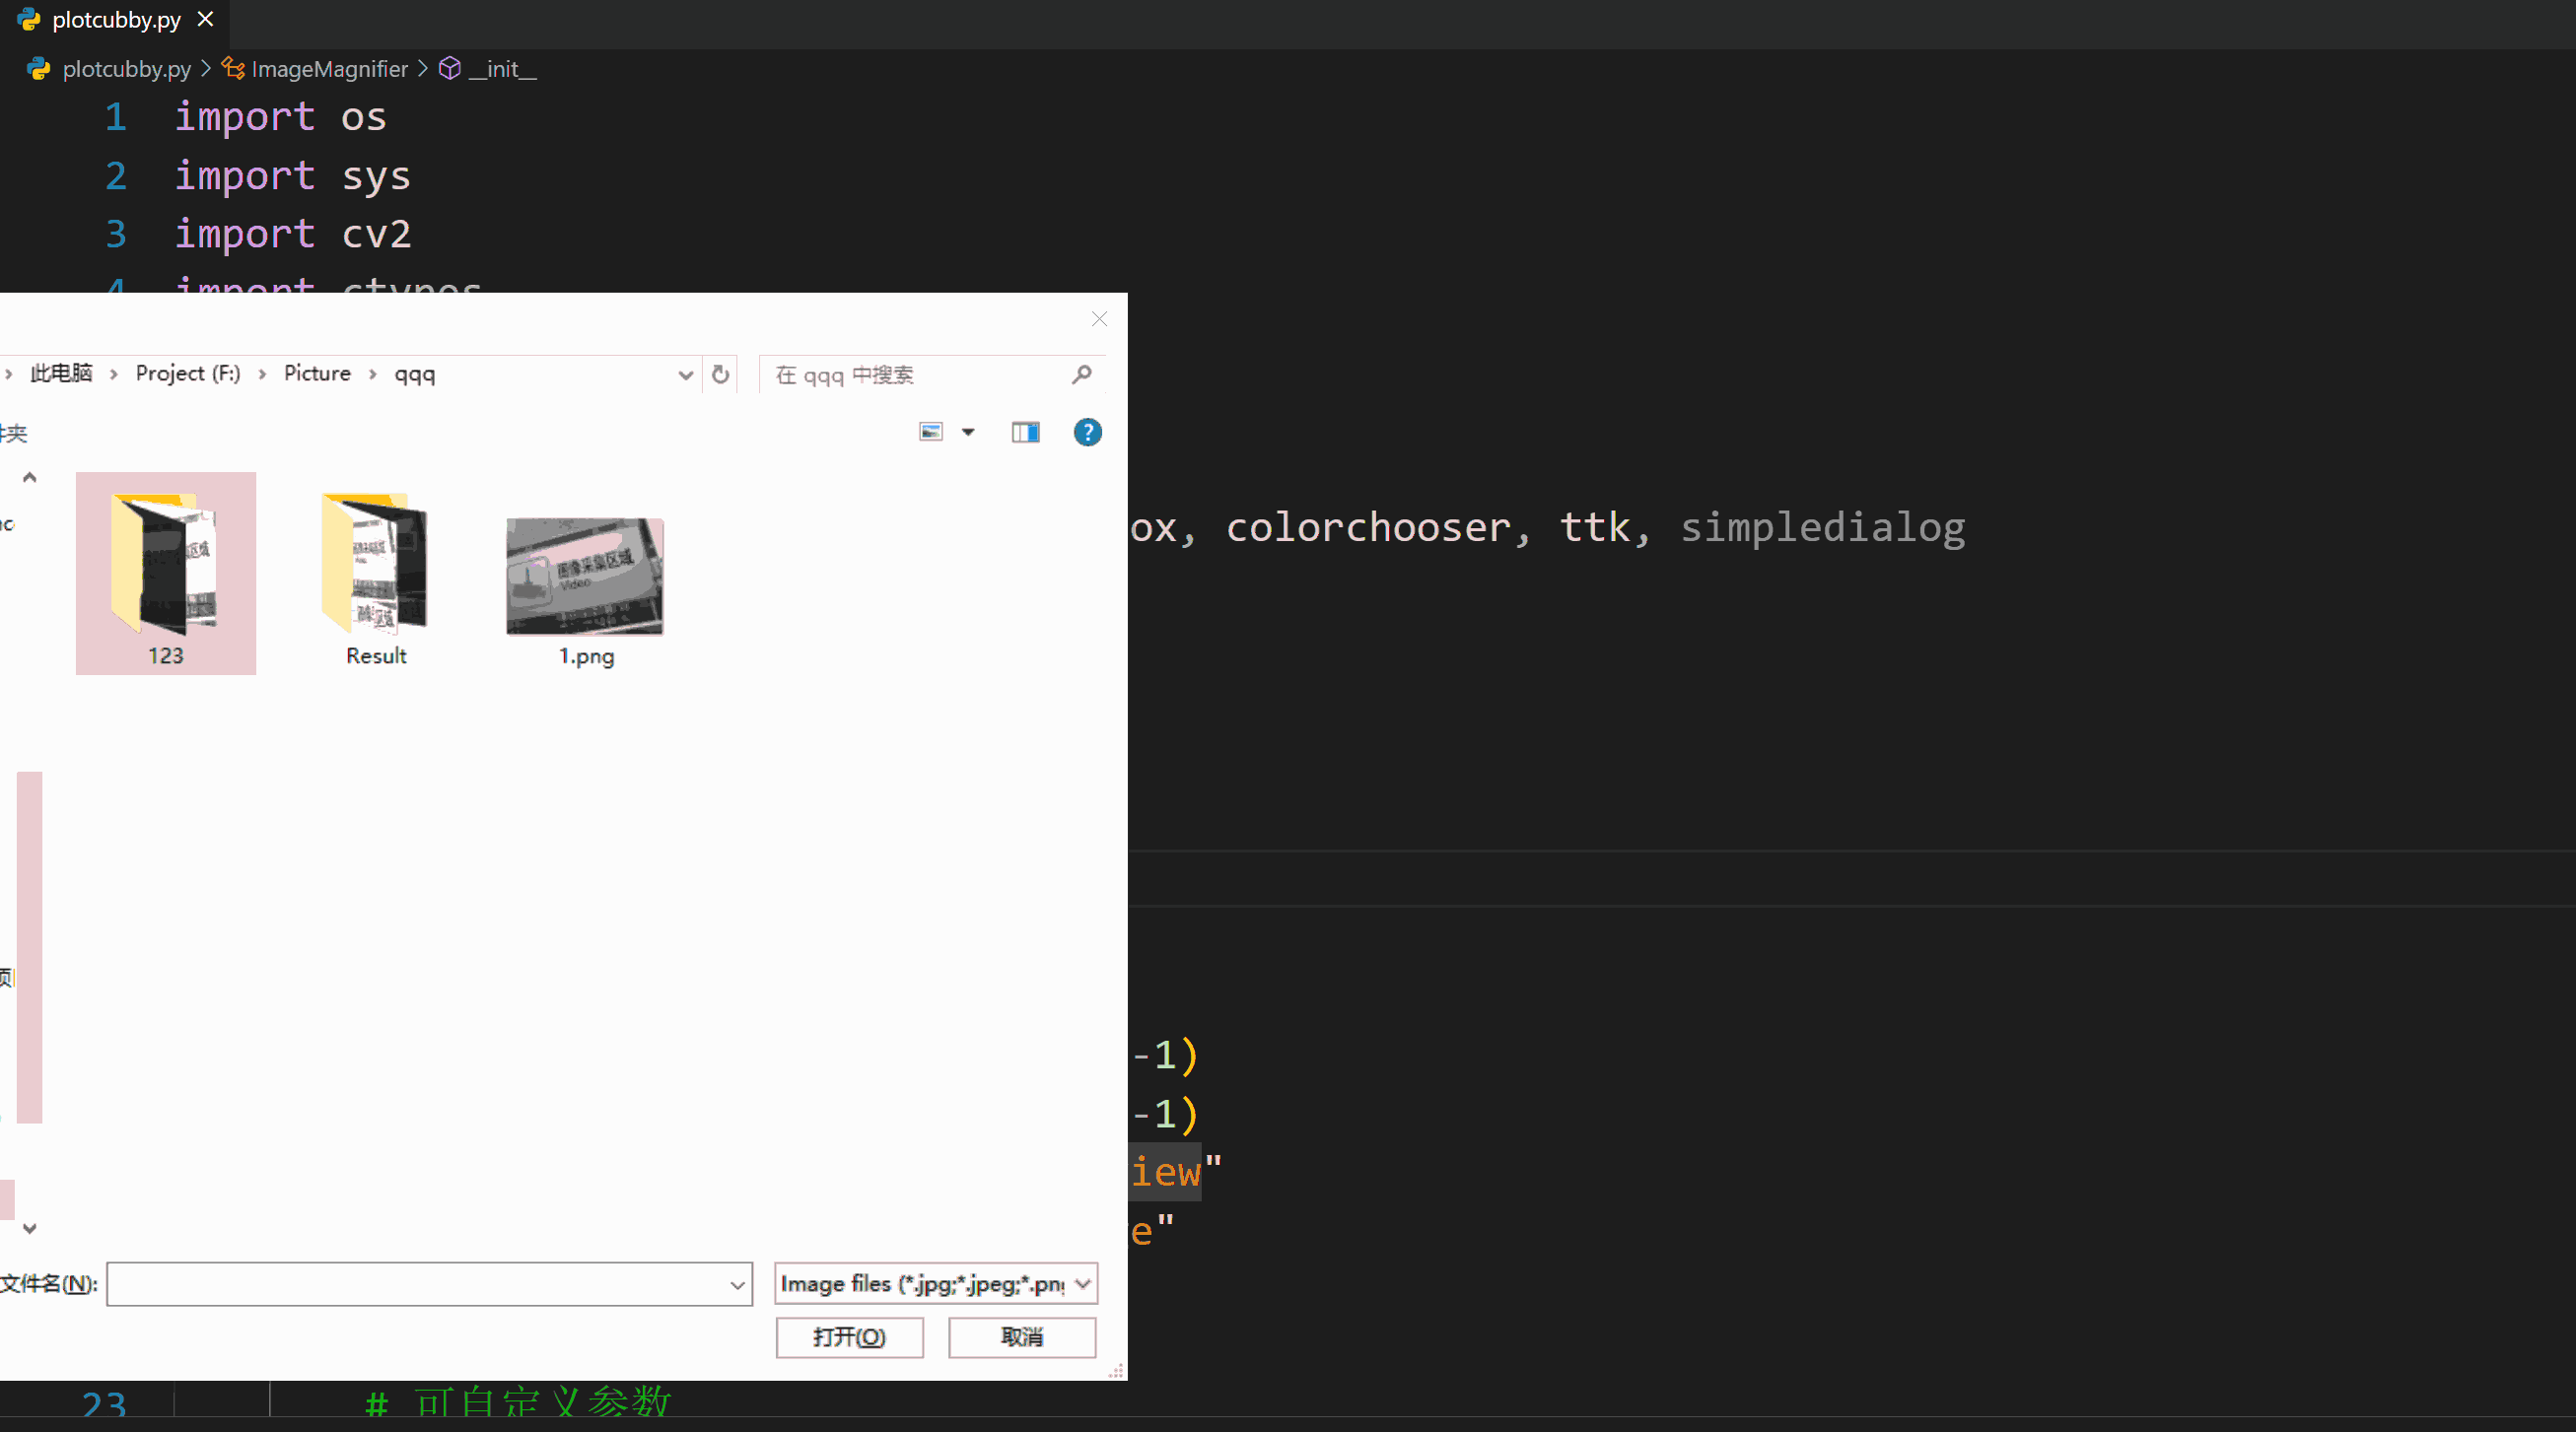Image resolution: width=2576 pixels, height=1432 pixels.
Task: Click ImageMagnifier class in editor breadcrumb
Action: click(x=329, y=69)
